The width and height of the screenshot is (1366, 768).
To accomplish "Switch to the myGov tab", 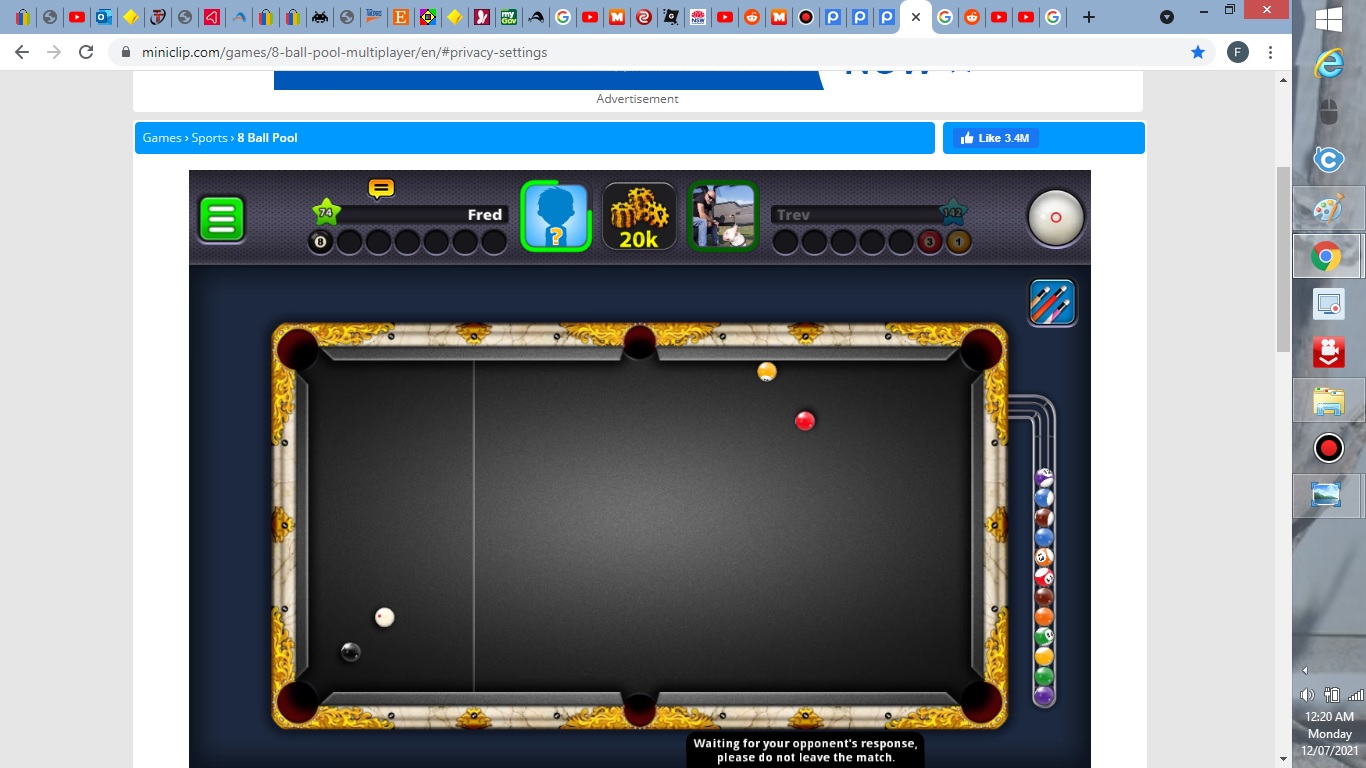I will (x=508, y=17).
